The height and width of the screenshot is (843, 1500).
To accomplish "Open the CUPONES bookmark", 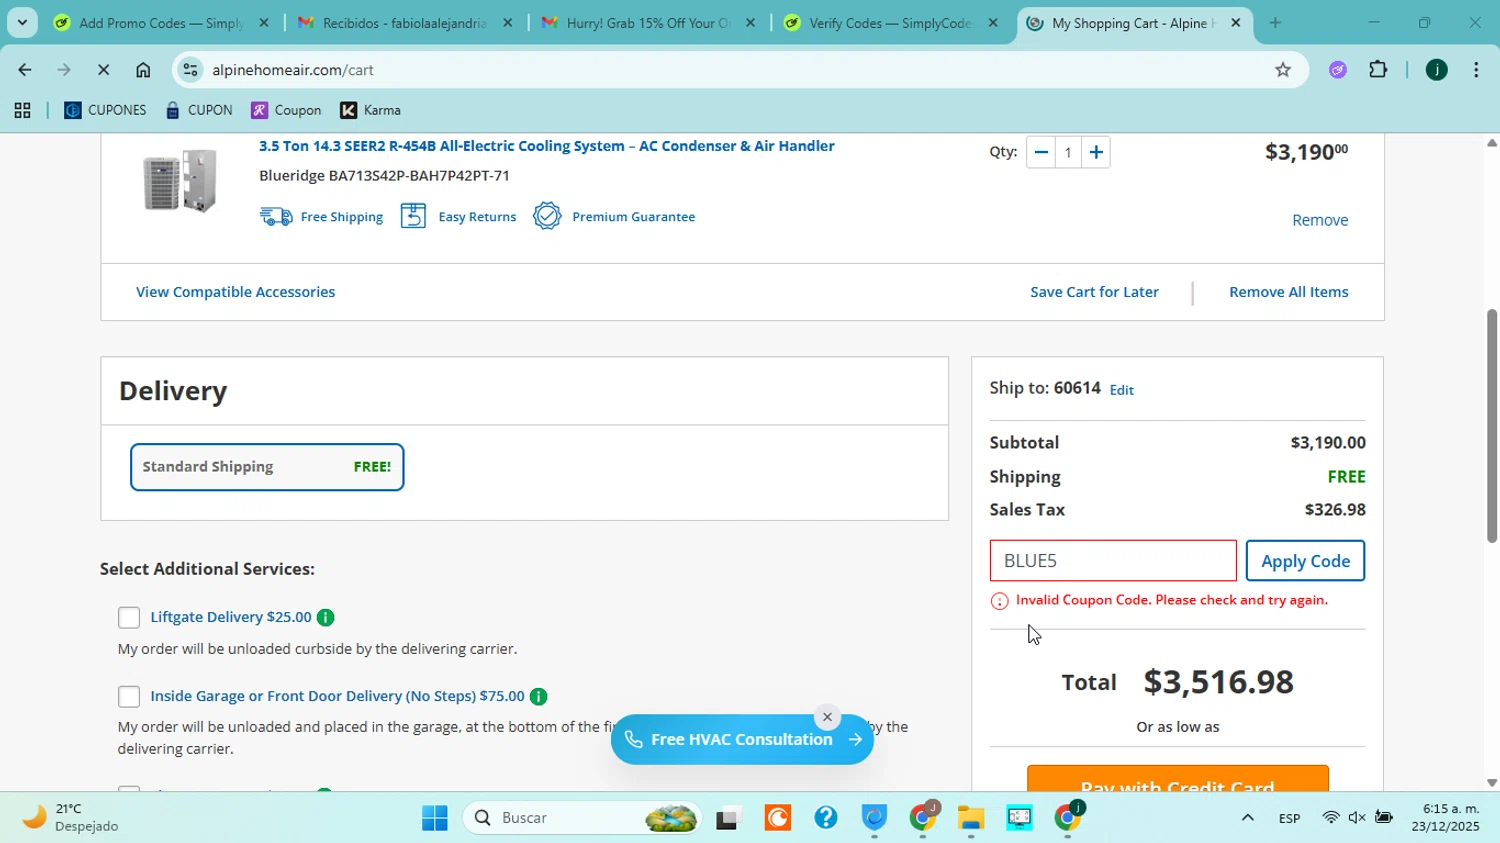I will [x=105, y=111].
